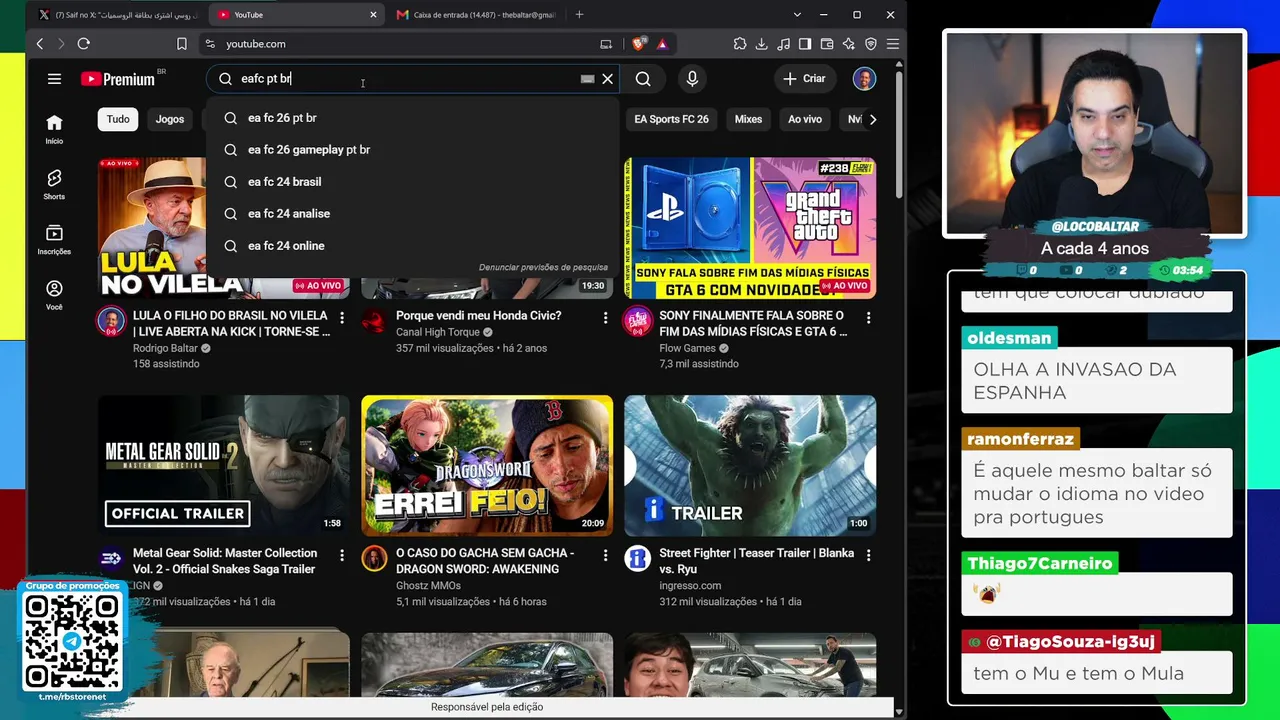This screenshot has width=1280, height=720.
Task: Select the Jogos filter chip
Action: click(x=170, y=119)
